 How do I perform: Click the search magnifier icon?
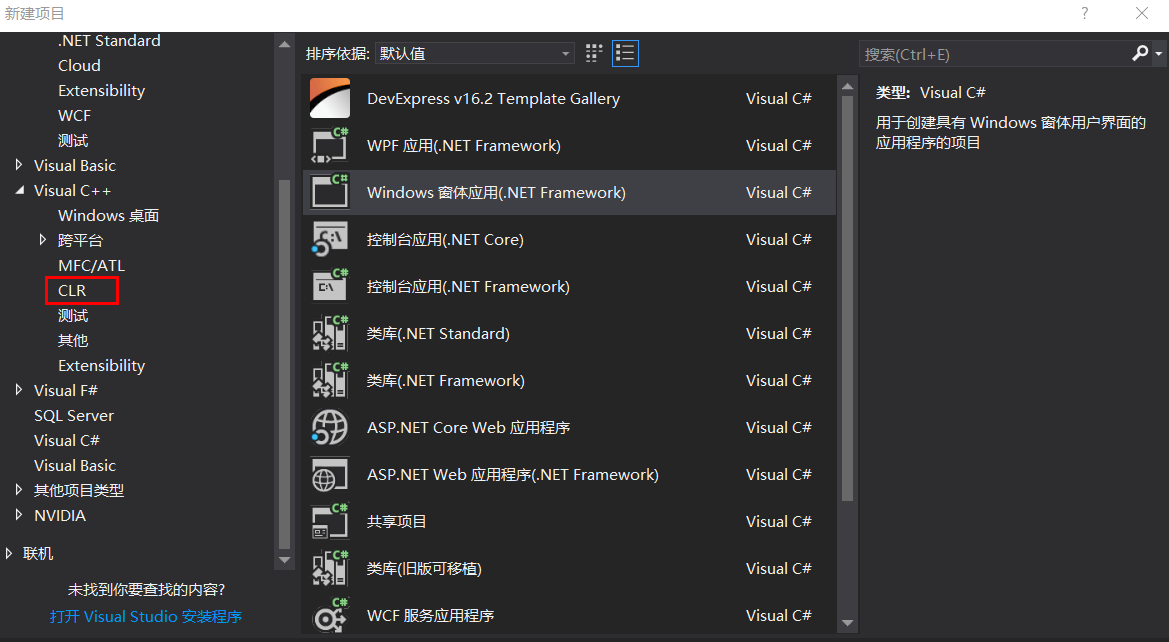(x=1140, y=54)
